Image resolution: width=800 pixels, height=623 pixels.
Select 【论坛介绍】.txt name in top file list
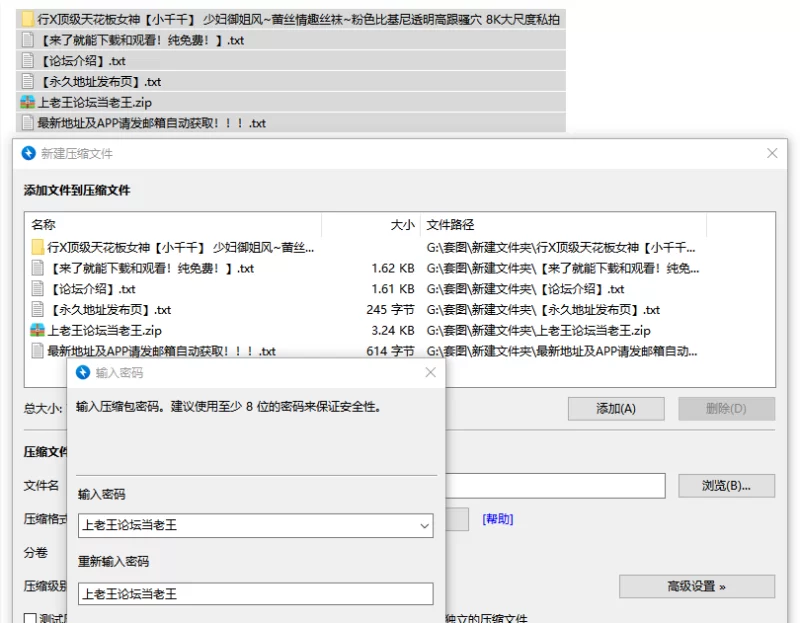click(82, 61)
